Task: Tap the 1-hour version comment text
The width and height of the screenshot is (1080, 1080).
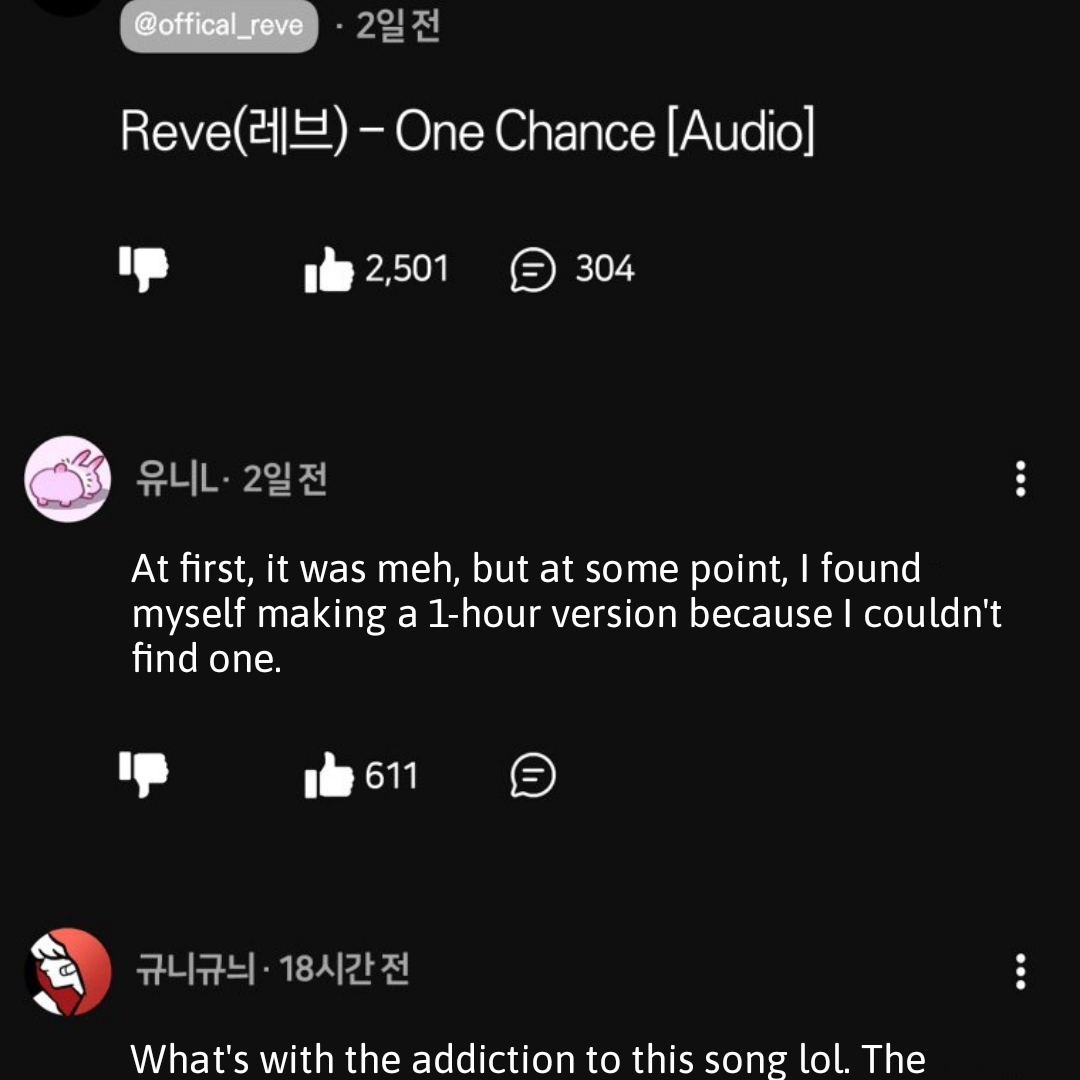Action: 565,614
